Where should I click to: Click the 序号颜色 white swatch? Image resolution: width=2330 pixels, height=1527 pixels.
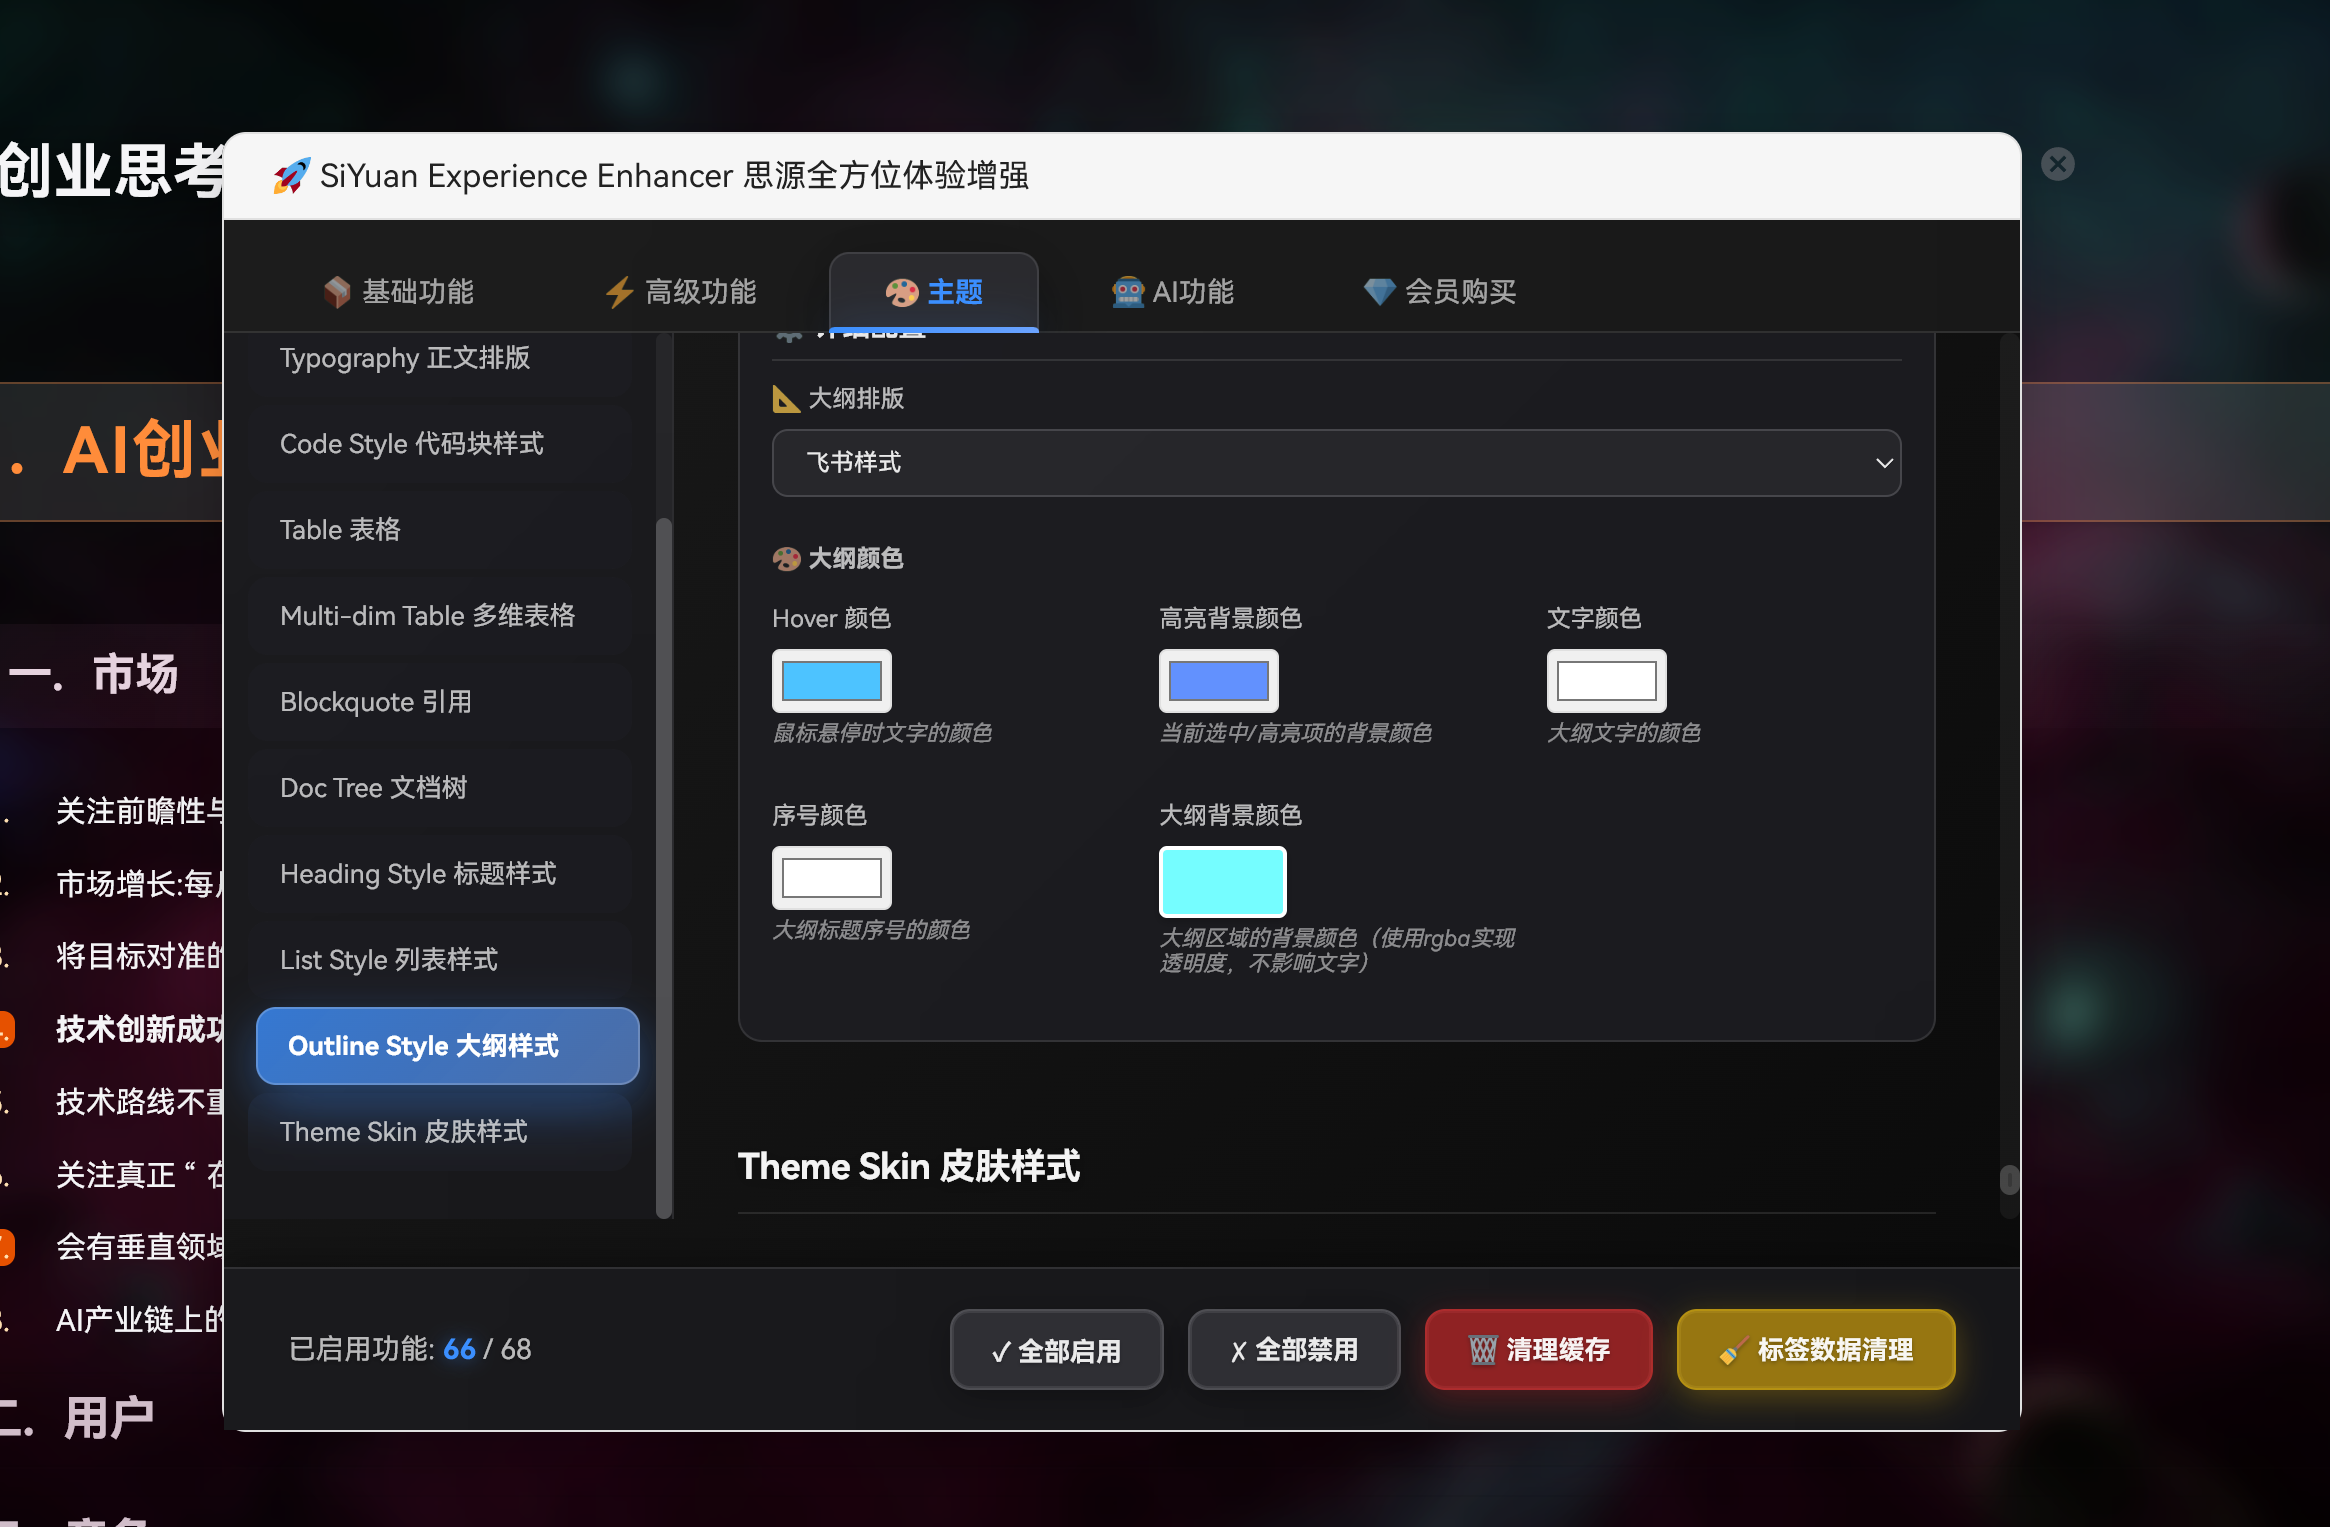click(x=831, y=878)
